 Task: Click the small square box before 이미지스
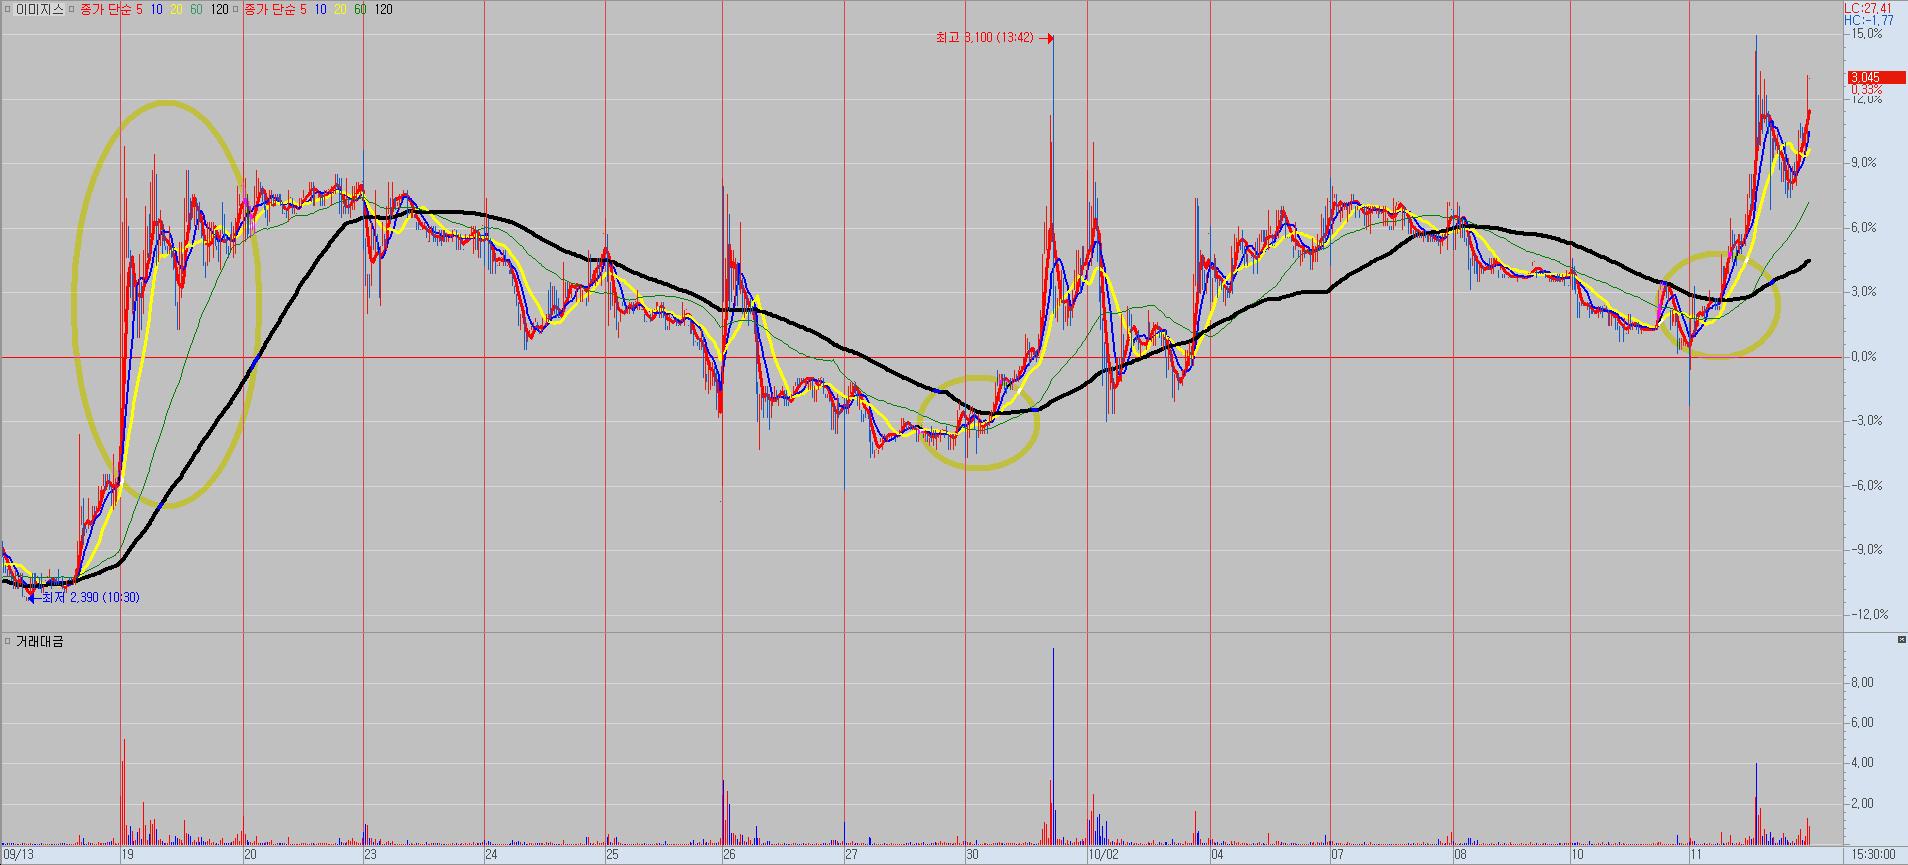pyautogui.click(x=7, y=9)
